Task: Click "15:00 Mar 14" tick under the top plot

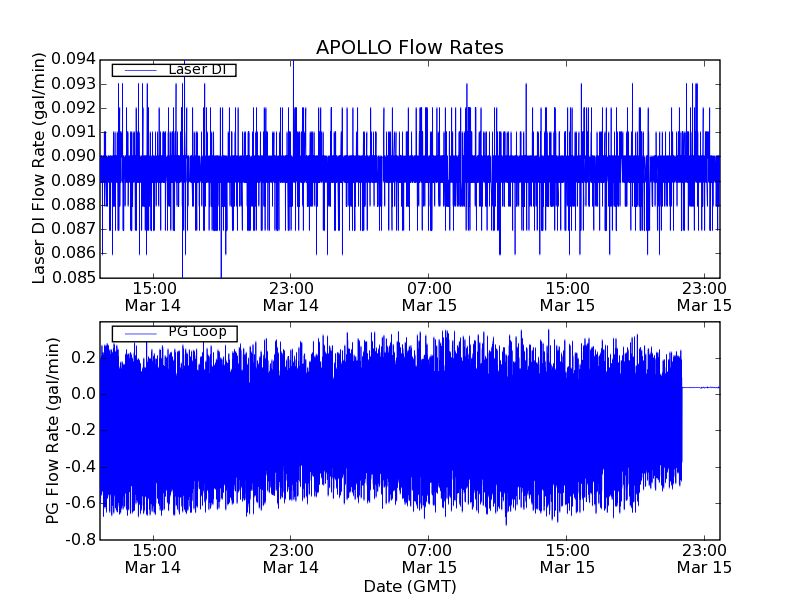Action: pyautogui.click(x=153, y=296)
